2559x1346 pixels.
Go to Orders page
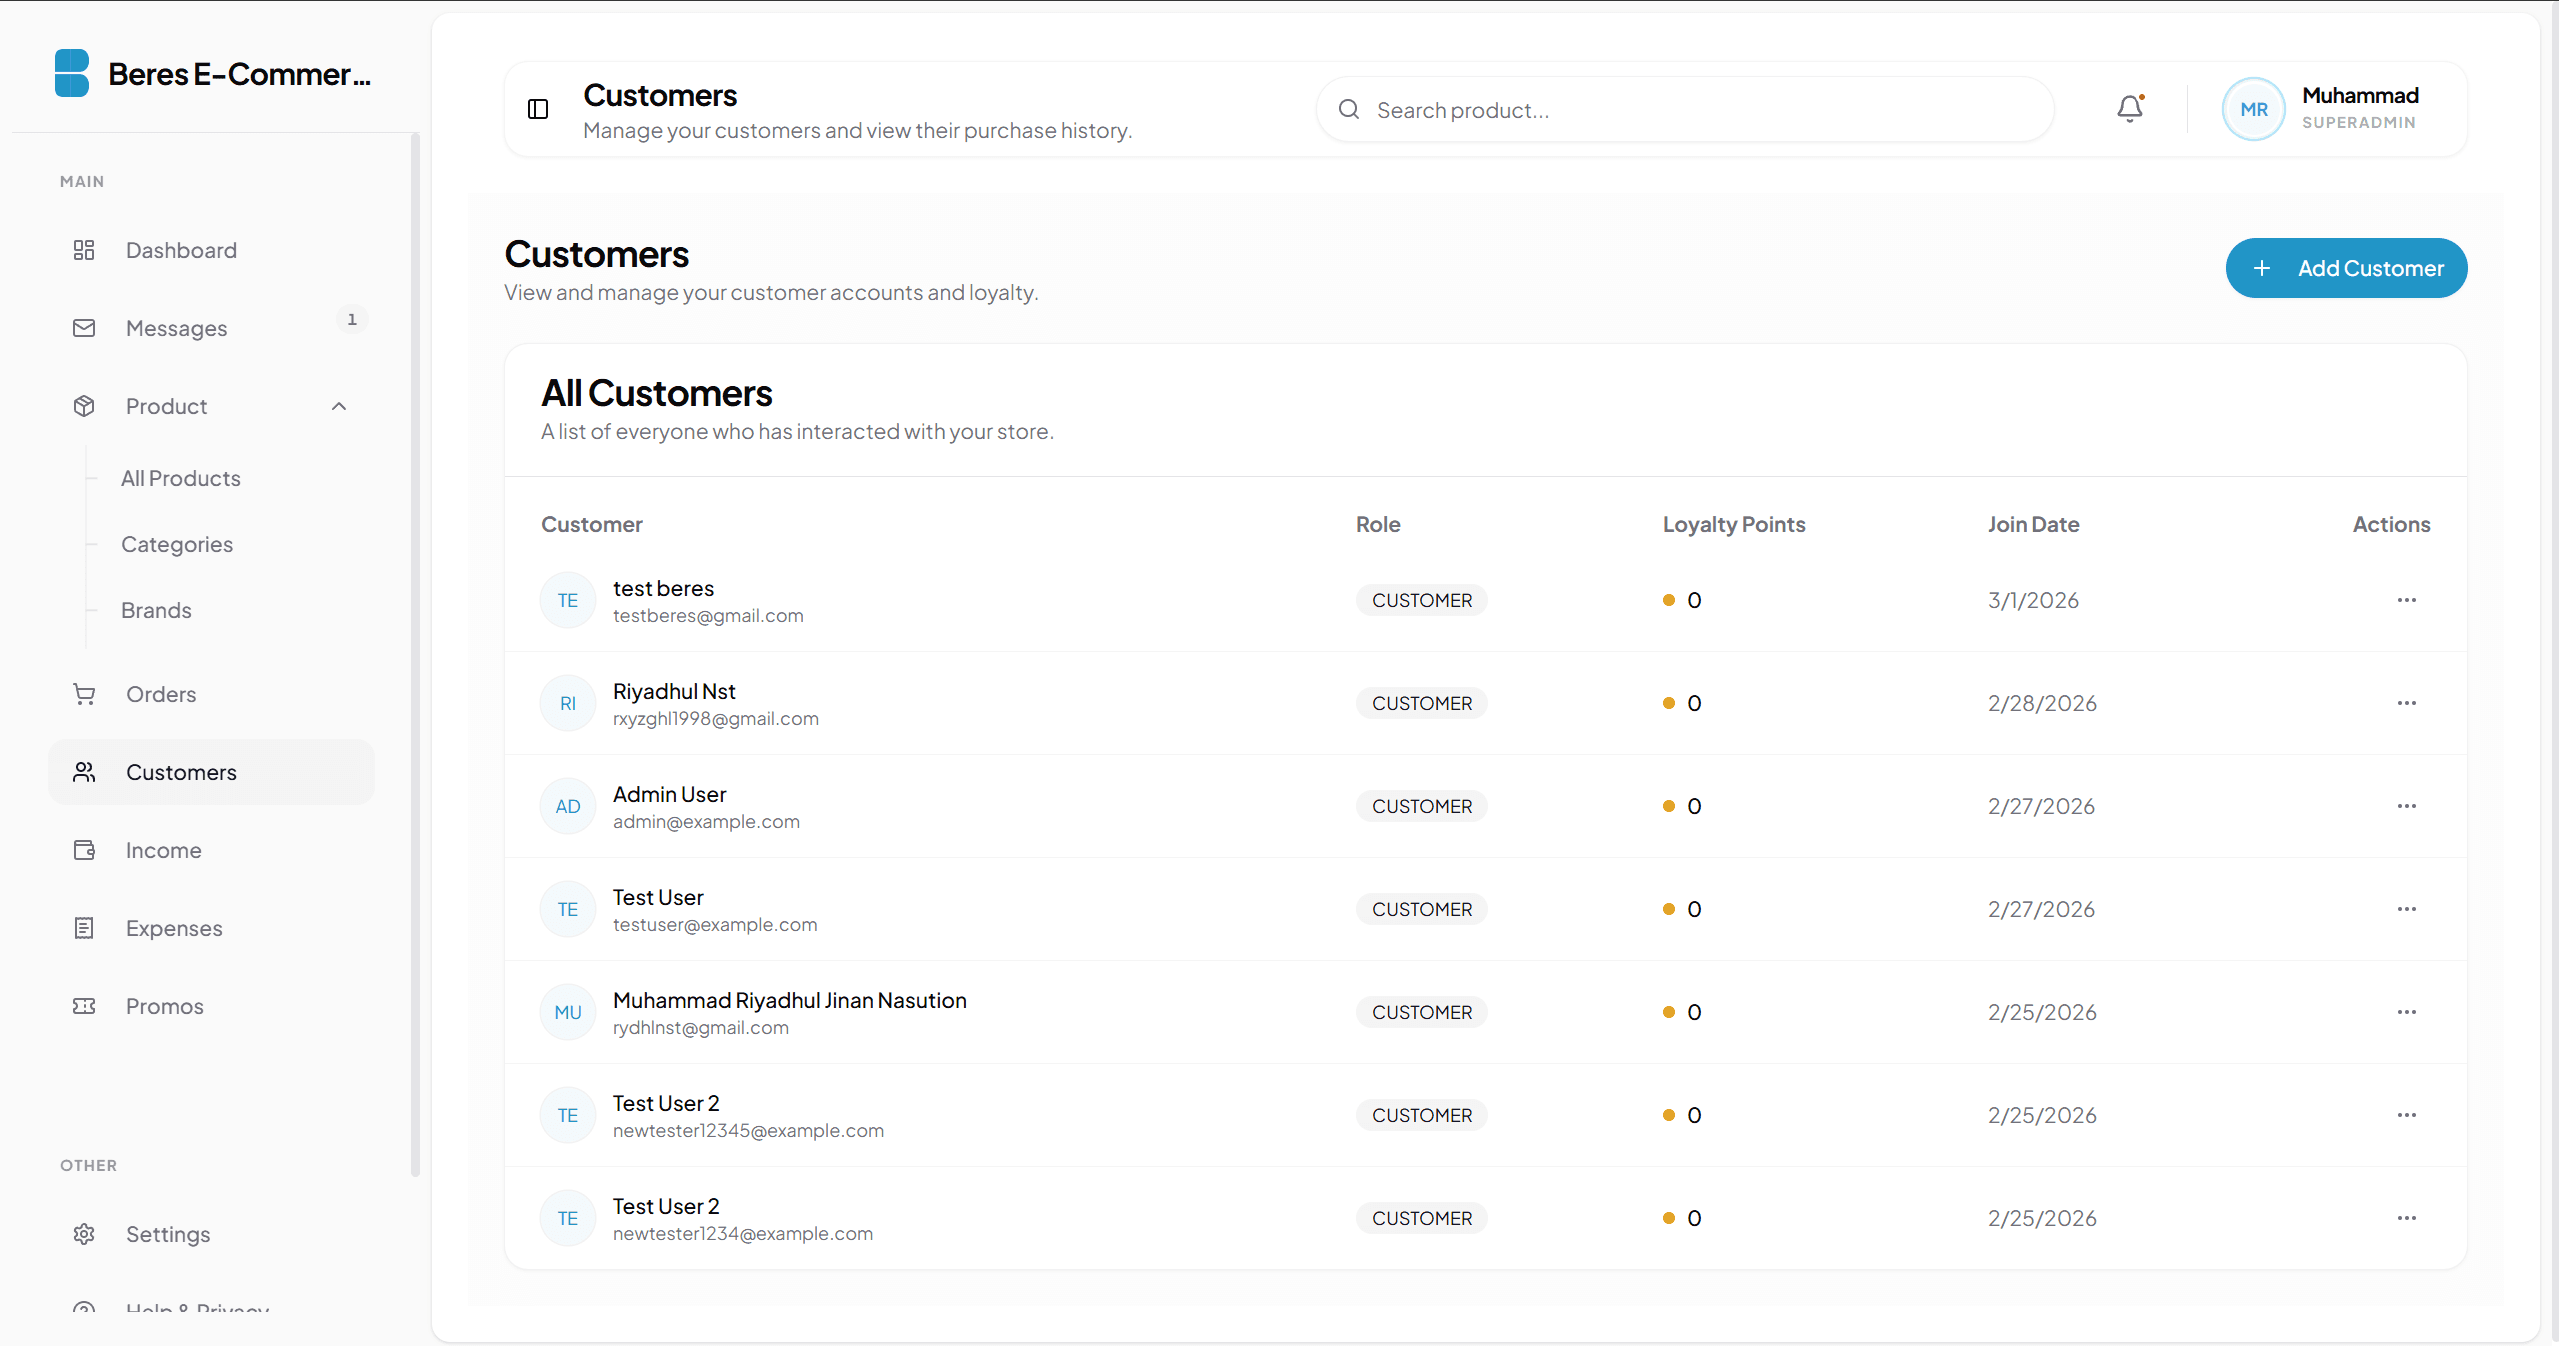(211, 694)
